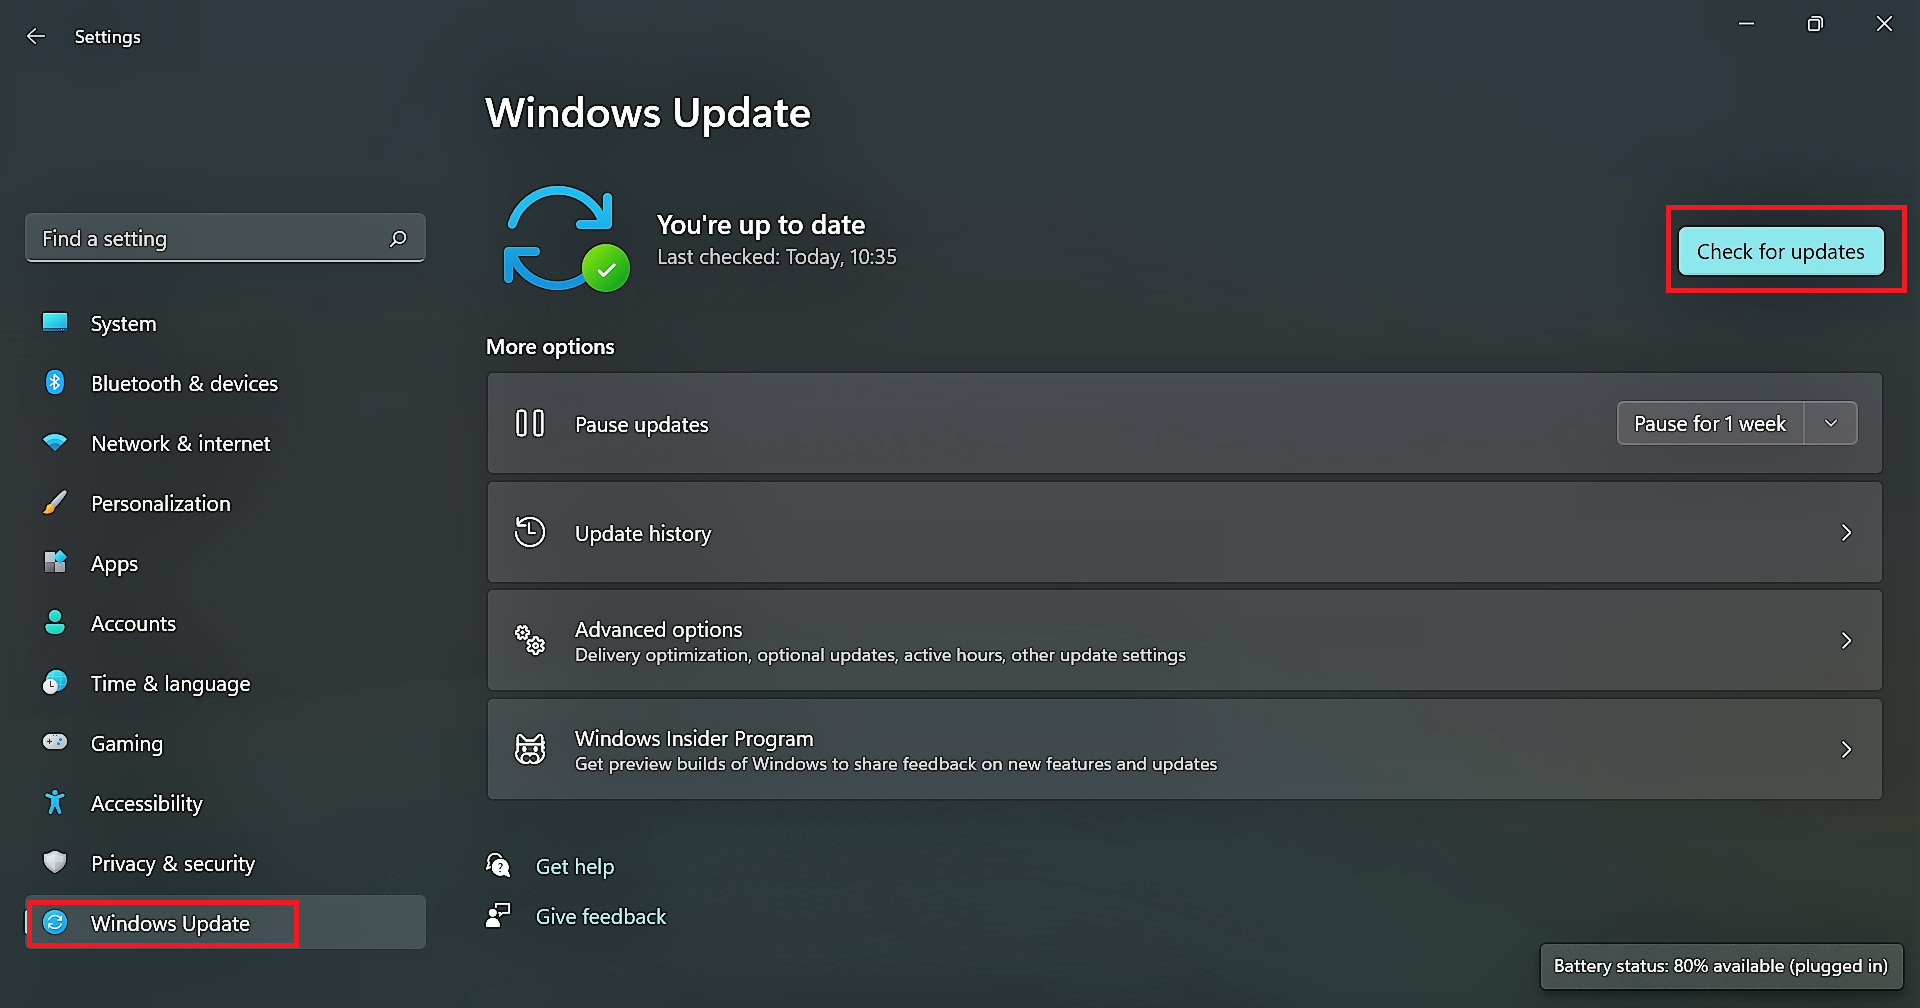Focus the Find a setting search box
This screenshot has height=1008, width=1920.
click(x=225, y=238)
